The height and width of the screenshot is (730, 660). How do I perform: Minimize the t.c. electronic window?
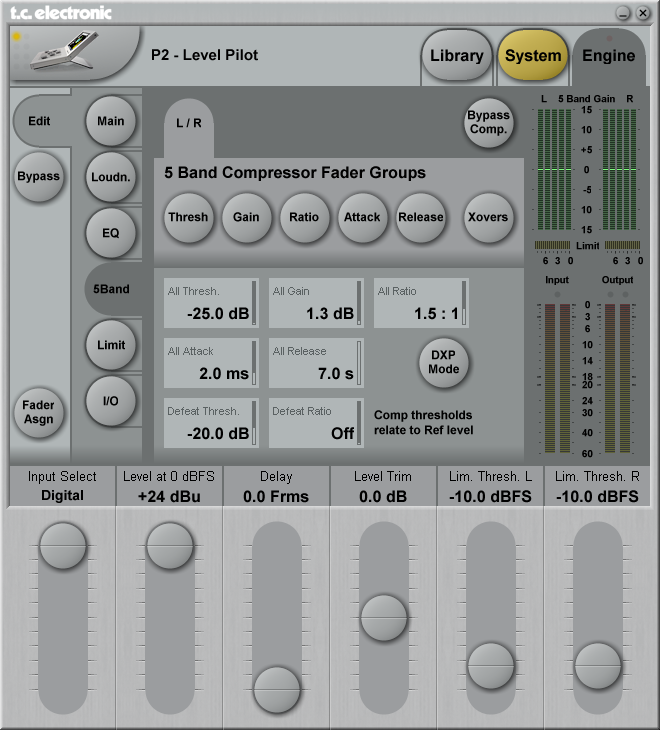[623, 13]
